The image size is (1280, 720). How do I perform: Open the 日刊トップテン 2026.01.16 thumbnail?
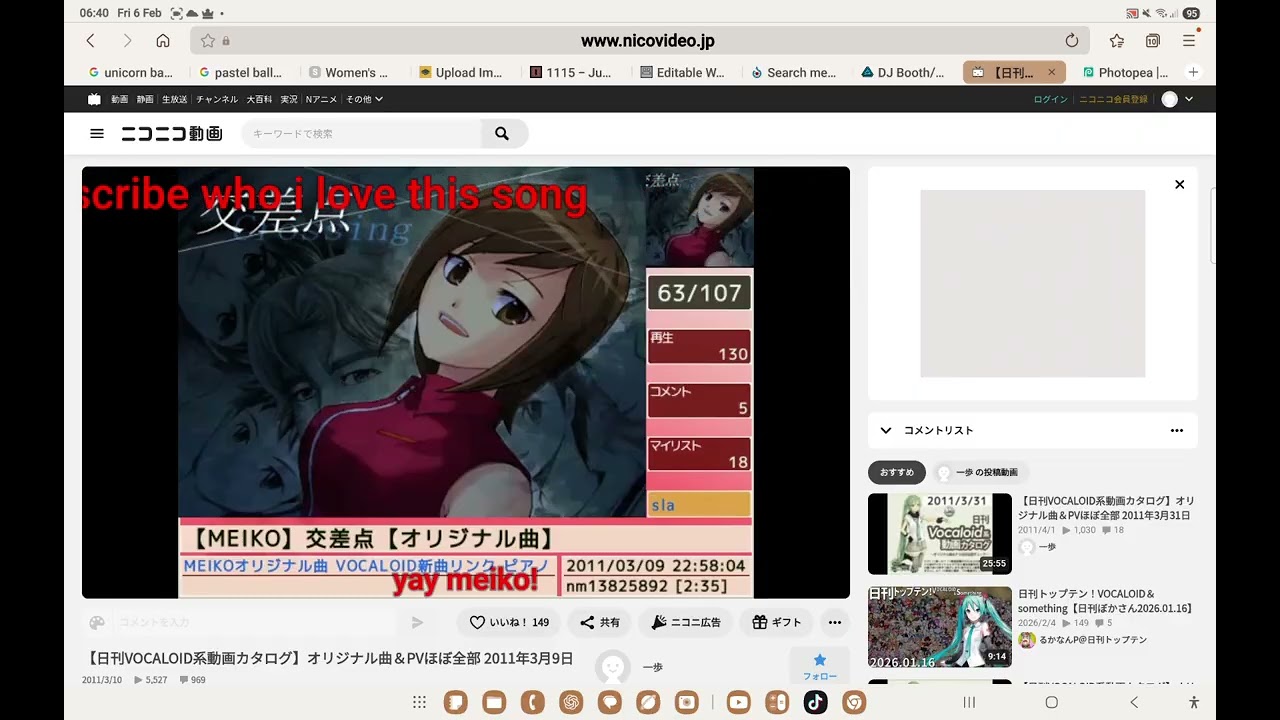[x=940, y=627]
